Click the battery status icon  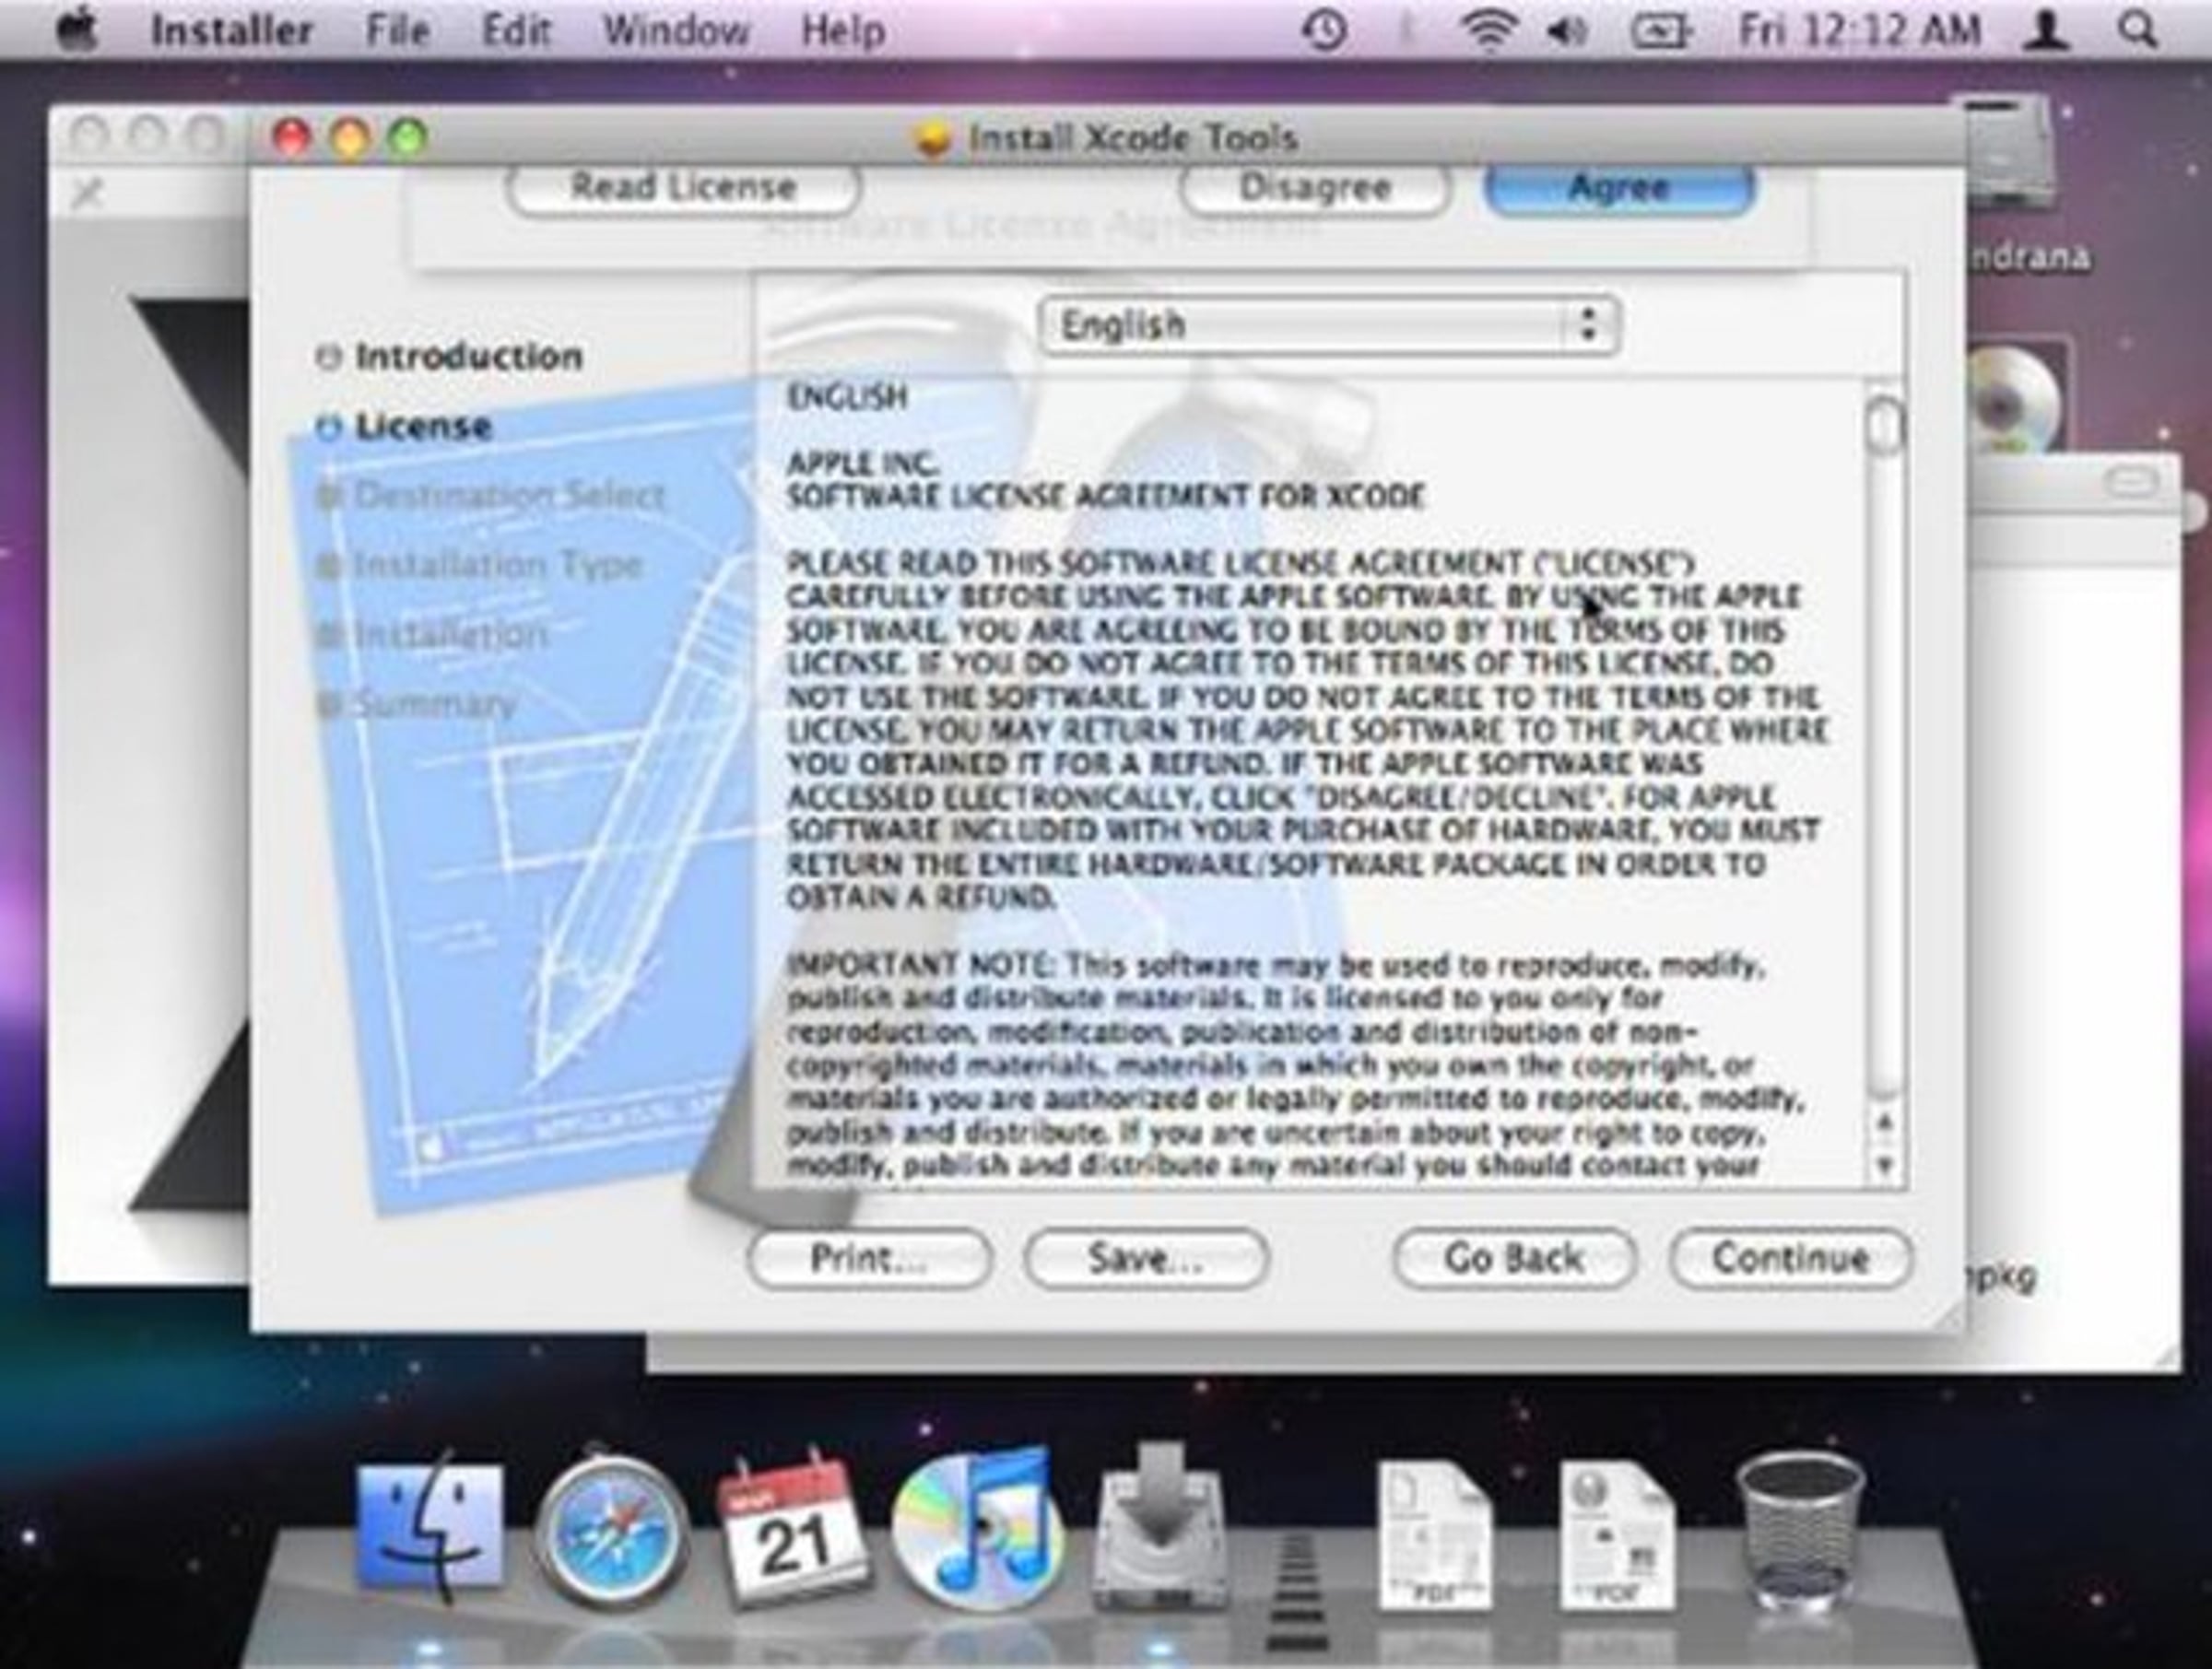coord(1660,31)
